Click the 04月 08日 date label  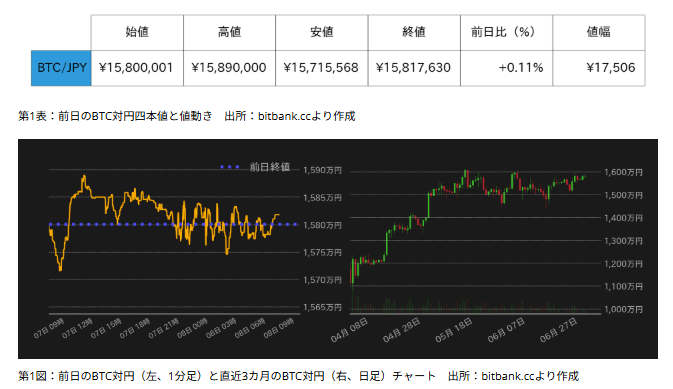(349, 330)
